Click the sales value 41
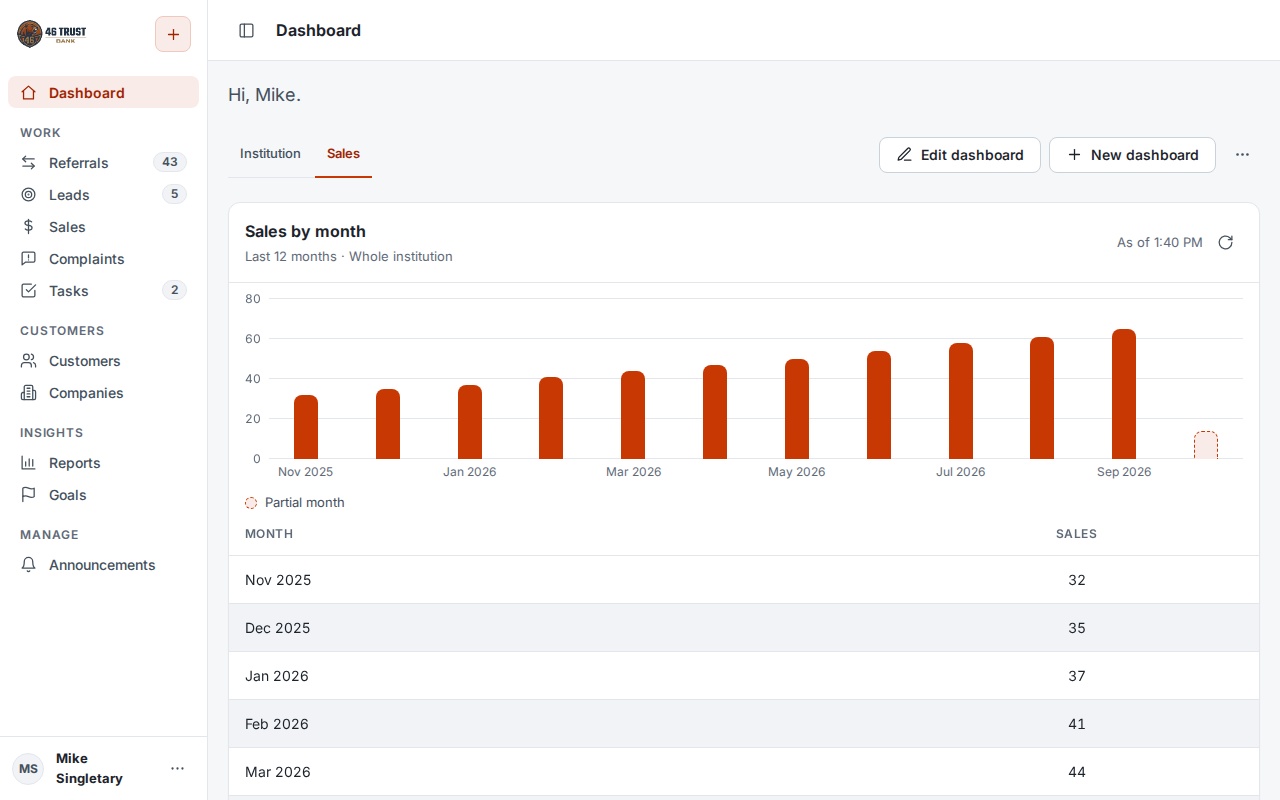This screenshot has width=1280, height=800. [x=1077, y=724]
